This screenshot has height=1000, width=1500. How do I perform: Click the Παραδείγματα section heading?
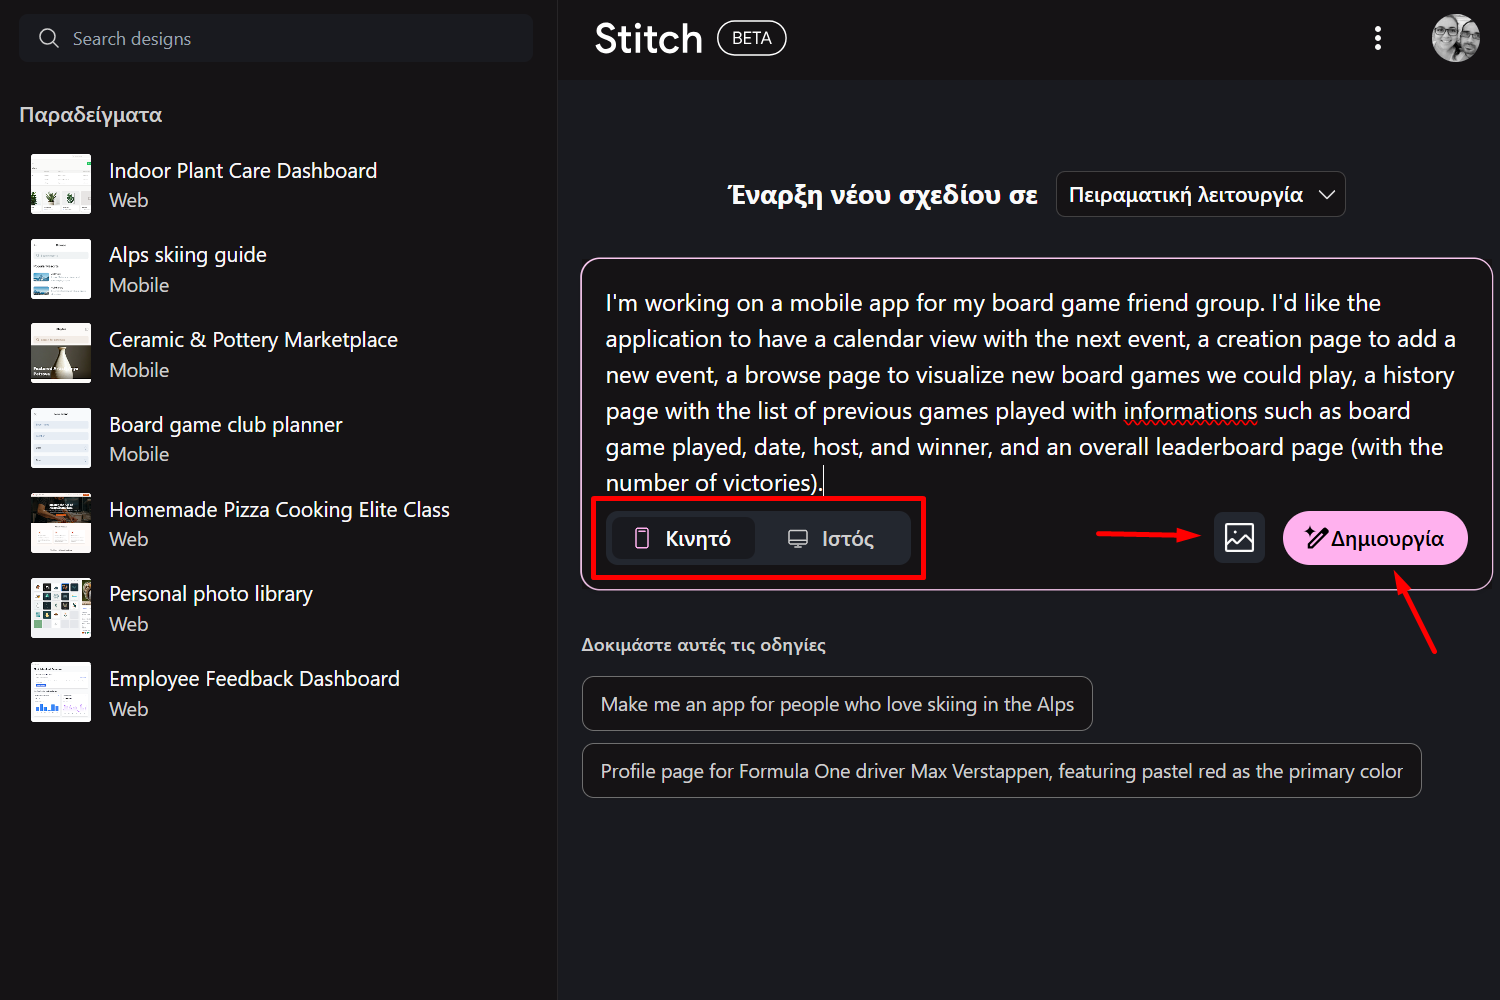coord(91,115)
